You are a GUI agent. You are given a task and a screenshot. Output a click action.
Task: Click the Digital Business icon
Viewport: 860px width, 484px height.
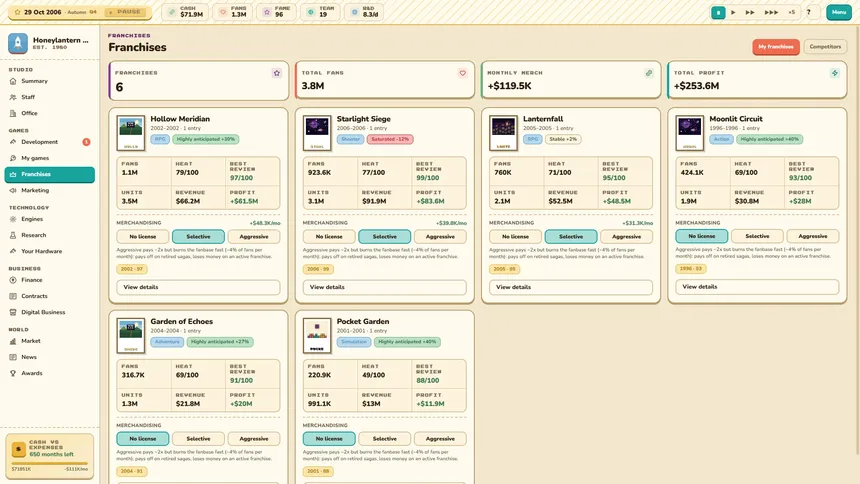13,312
